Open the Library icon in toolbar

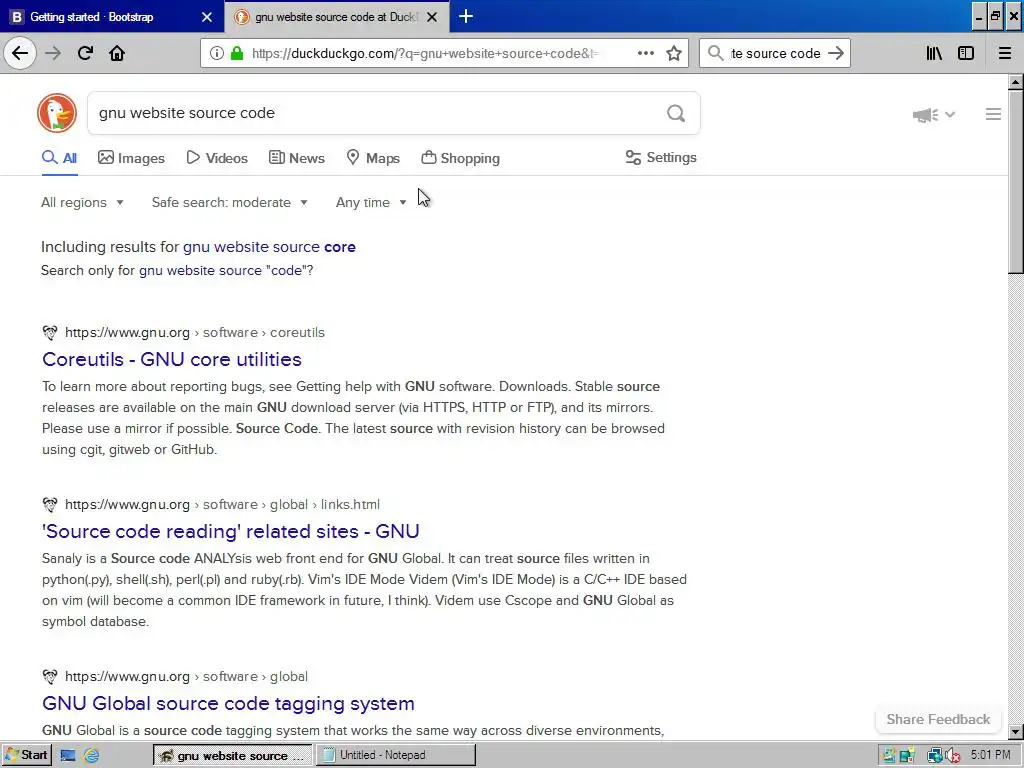934,53
